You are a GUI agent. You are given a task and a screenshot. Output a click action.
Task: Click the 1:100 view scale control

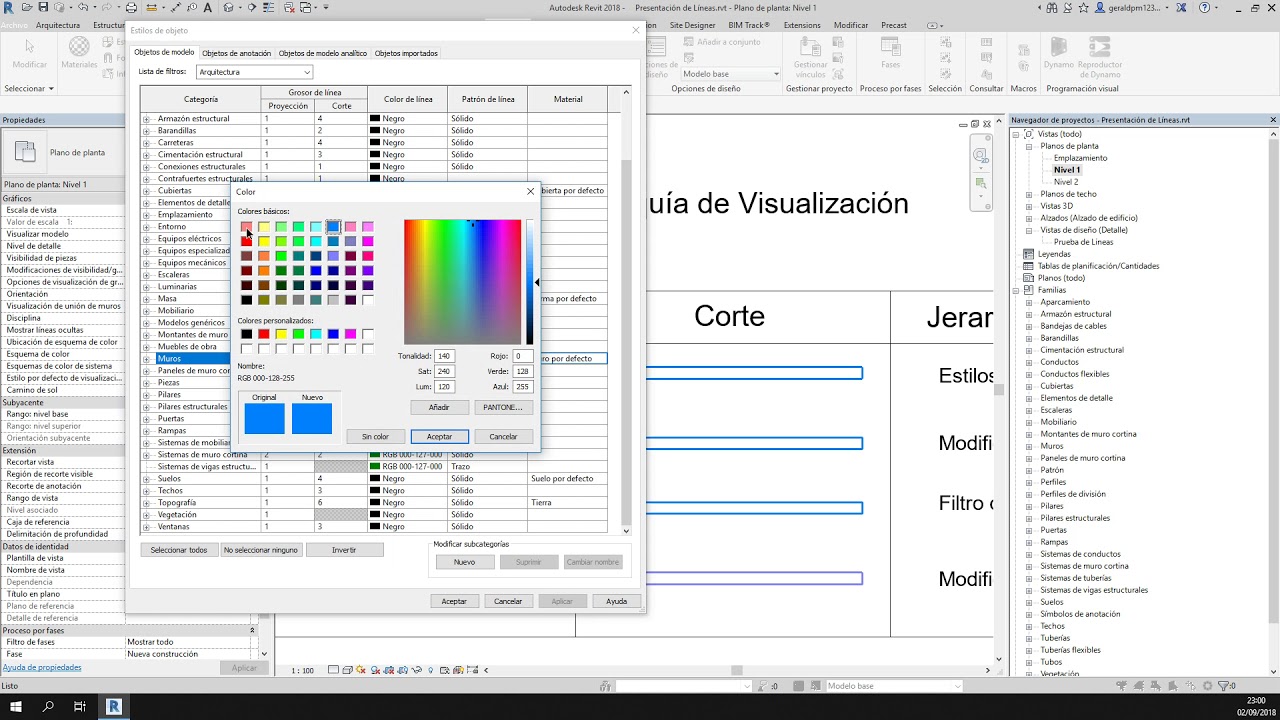click(302, 671)
